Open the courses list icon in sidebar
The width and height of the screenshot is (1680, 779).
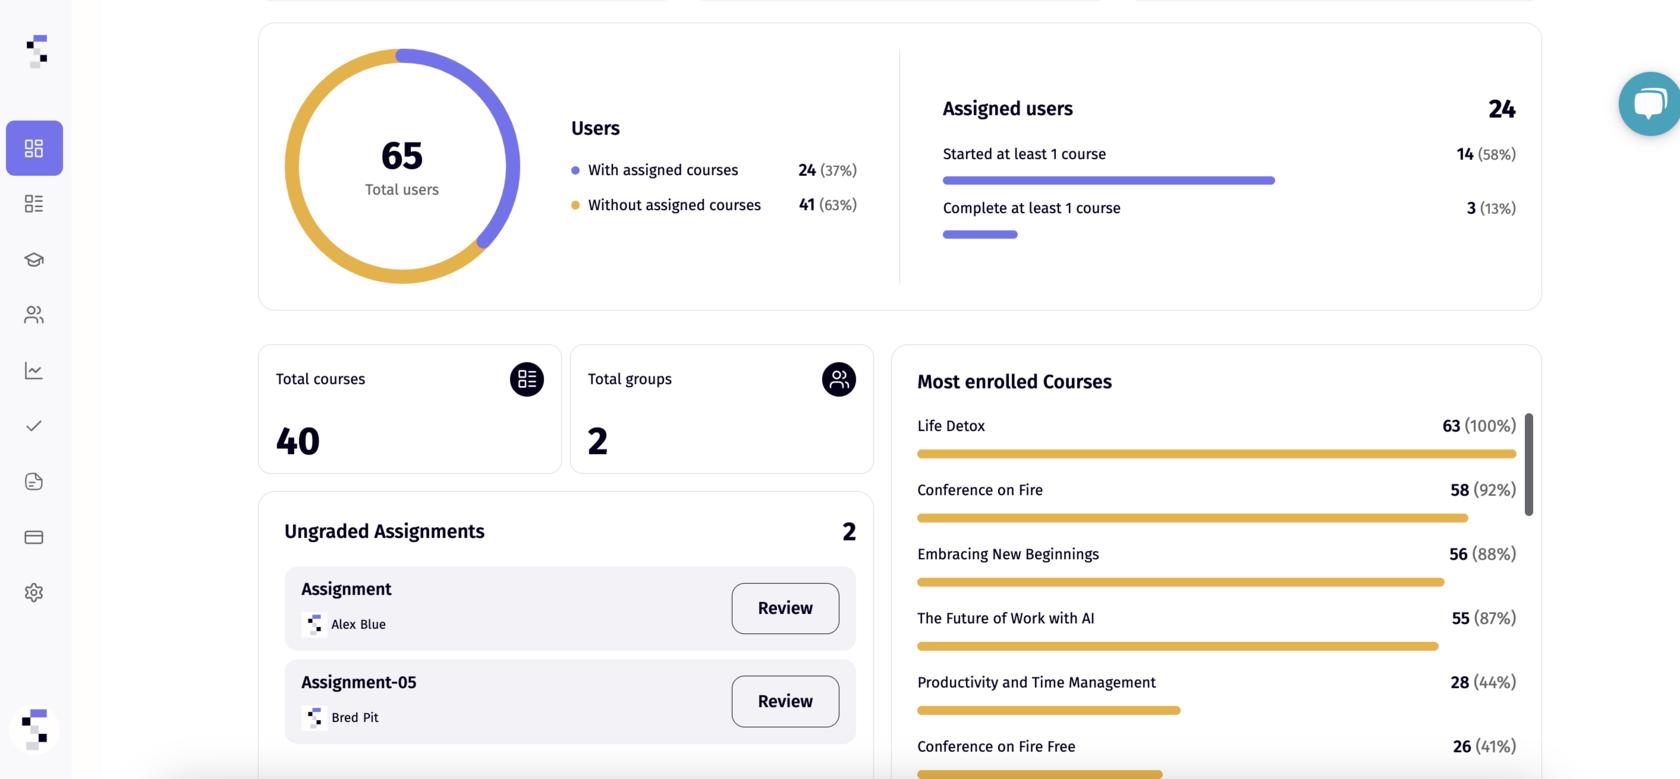point(34,204)
